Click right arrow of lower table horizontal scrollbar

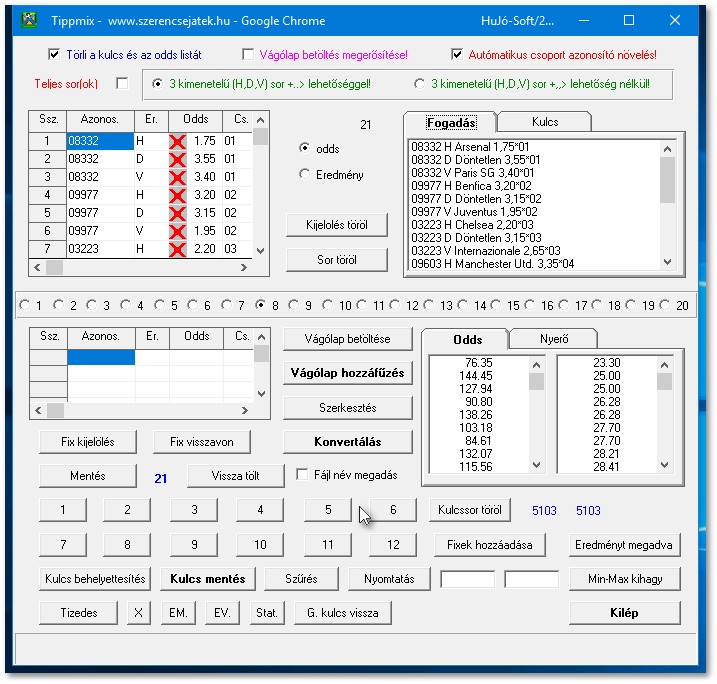[x=245, y=411]
